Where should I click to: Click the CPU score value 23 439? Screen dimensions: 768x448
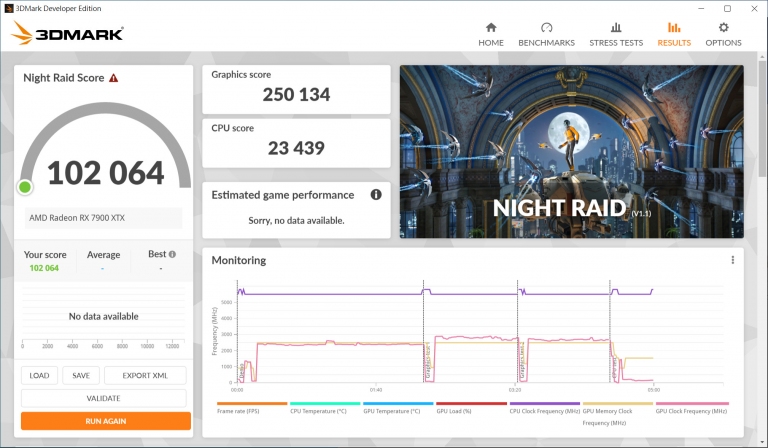tap(296, 148)
